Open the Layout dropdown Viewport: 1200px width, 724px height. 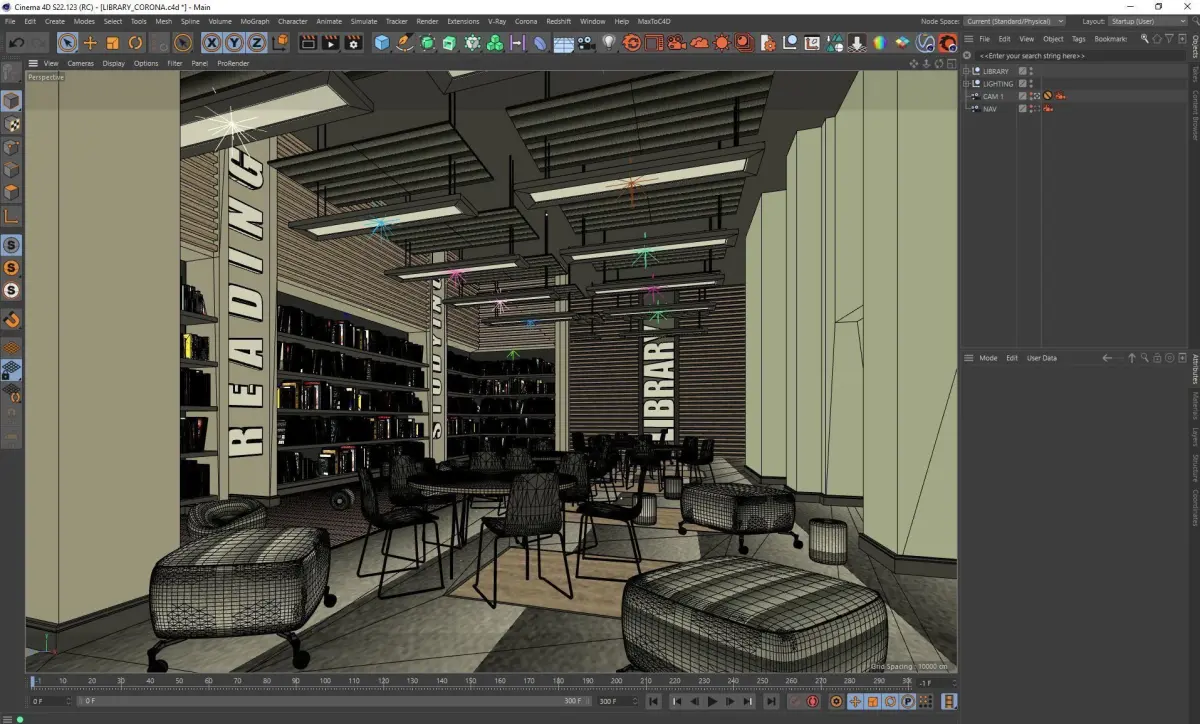point(1149,21)
